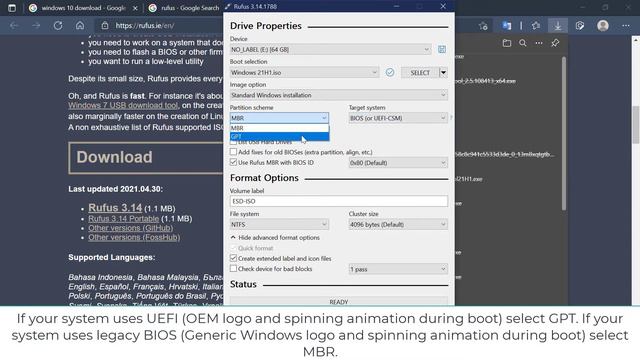Click the READY status progress bar

tap(339, 302)
